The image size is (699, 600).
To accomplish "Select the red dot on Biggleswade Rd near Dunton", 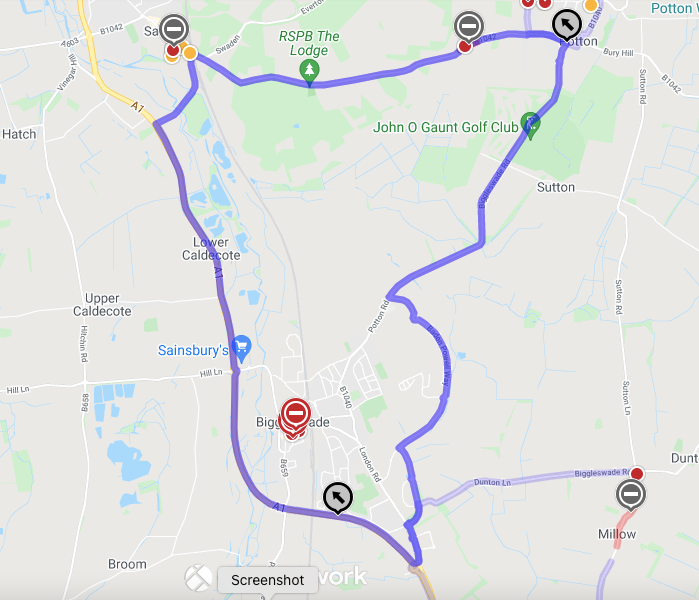I will point(637,473).
